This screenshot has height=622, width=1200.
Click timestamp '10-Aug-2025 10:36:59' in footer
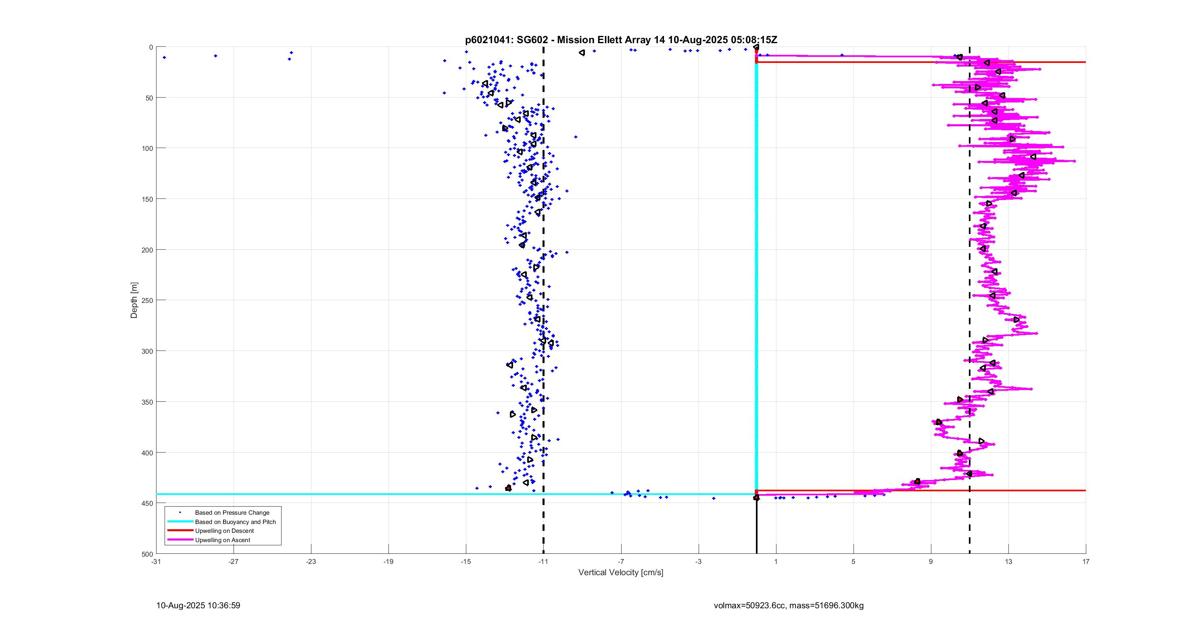coord(198,605)
